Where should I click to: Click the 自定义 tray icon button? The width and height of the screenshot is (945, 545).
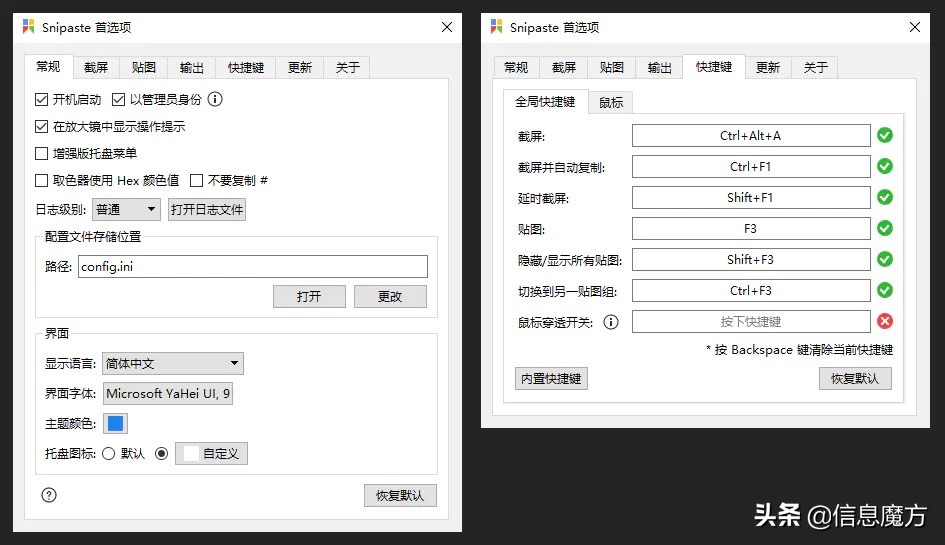(212, 453)
